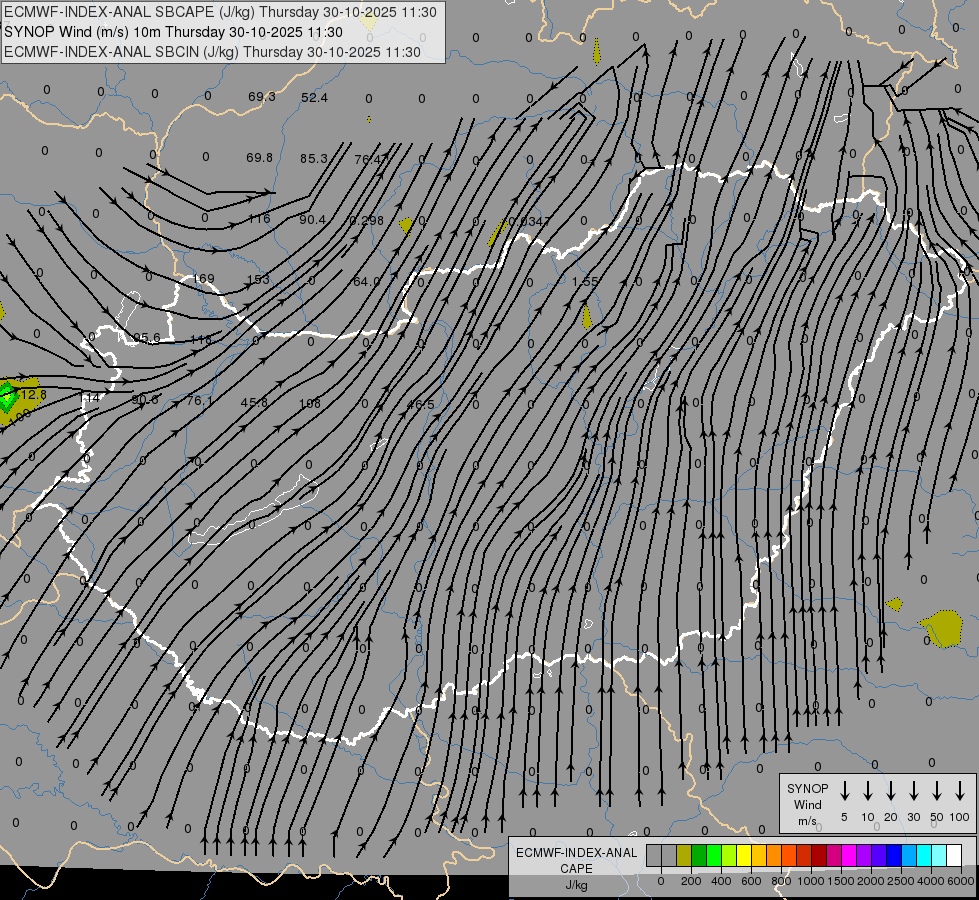
Task: Click the wind arrow above the 10 label
Action: [x=867, y=791]
